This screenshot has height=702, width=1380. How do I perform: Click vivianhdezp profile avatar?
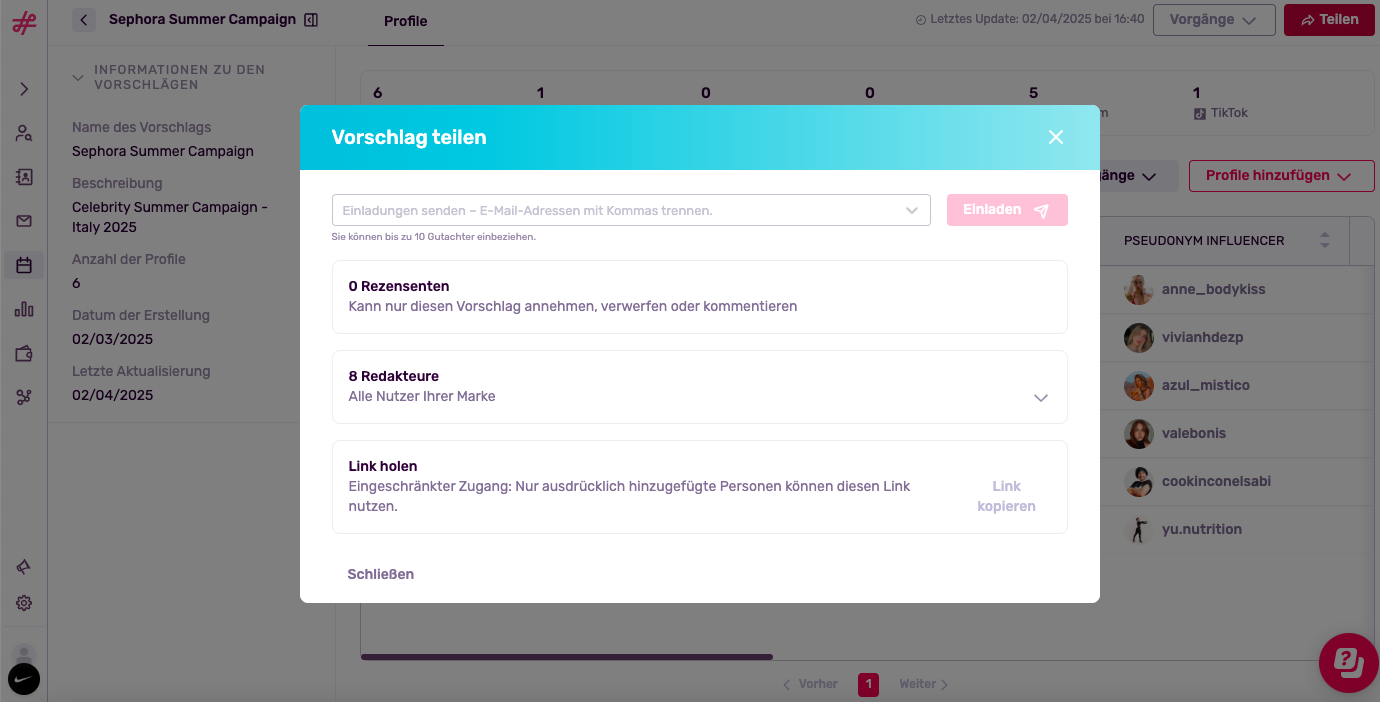point(1139,338)
